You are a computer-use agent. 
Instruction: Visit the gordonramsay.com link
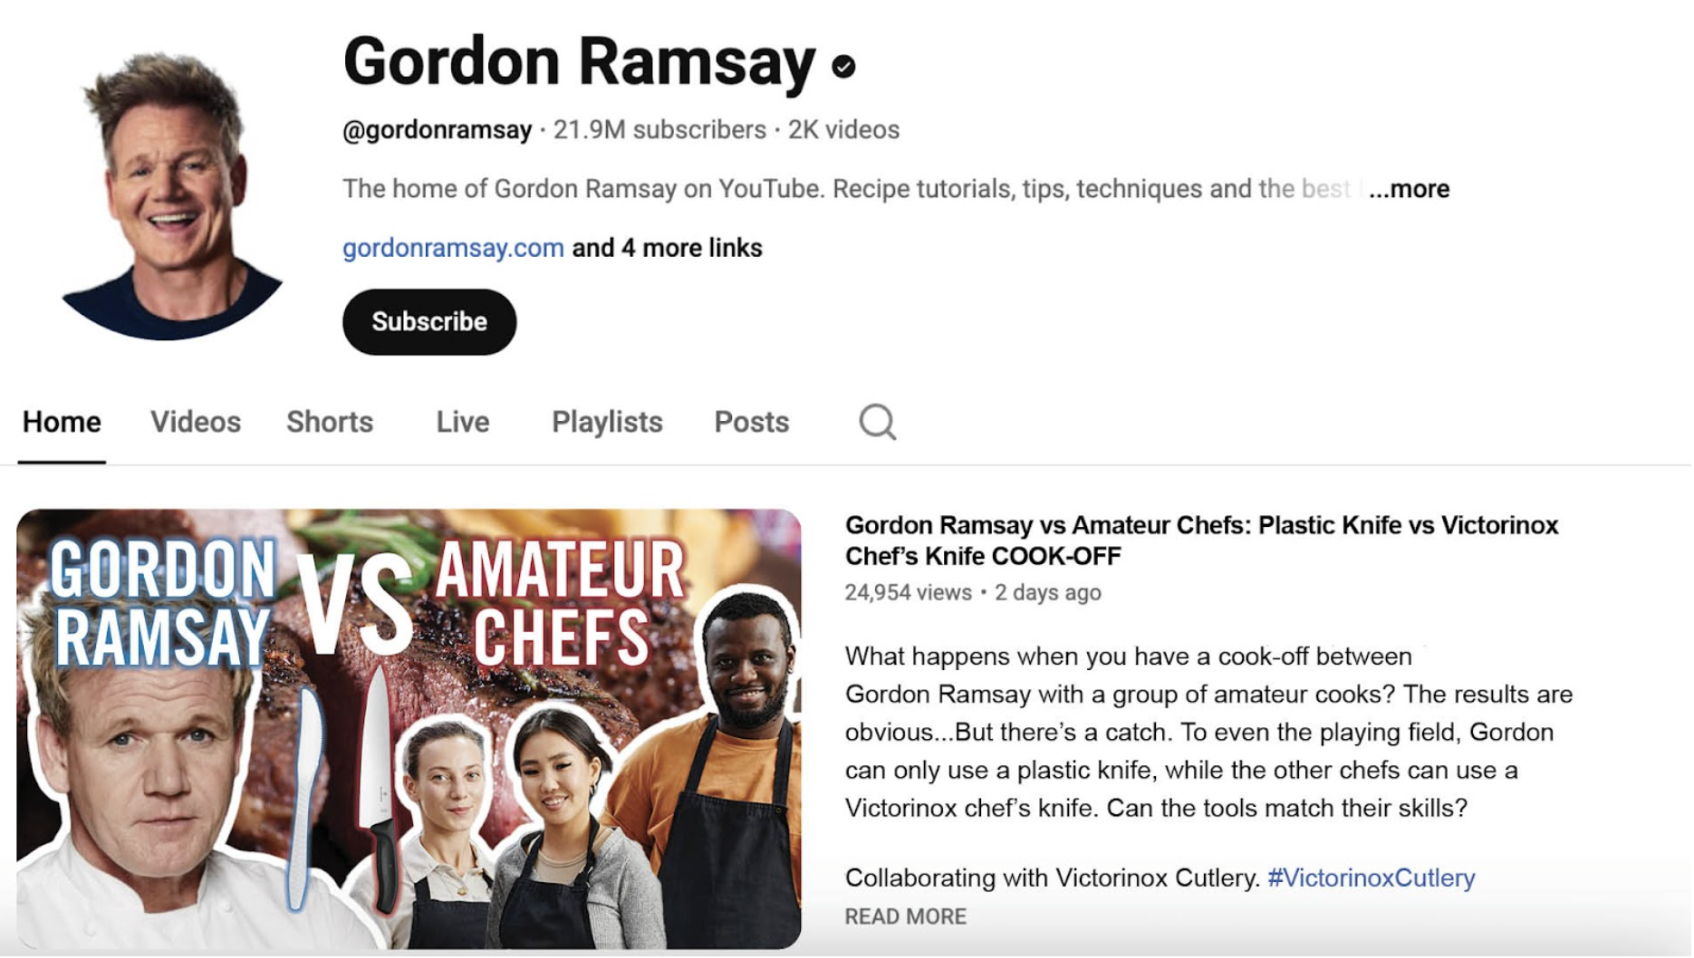(x=453, y=248)
